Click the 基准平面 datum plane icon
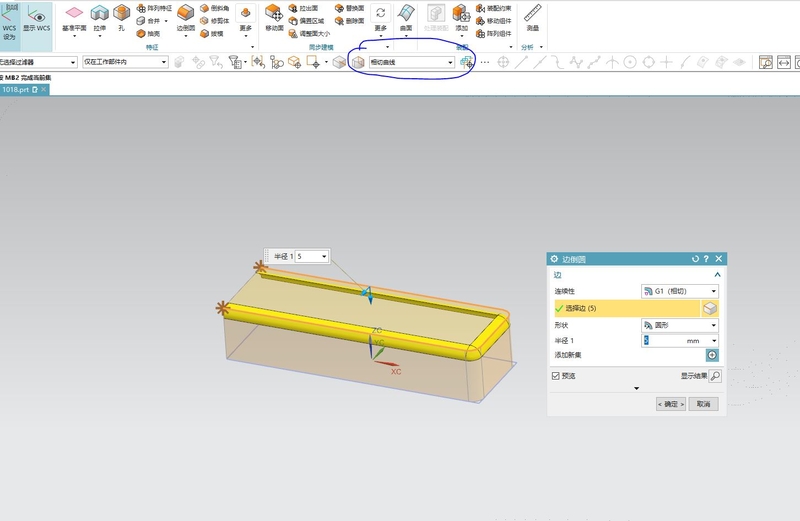 [x=74, y=13]
